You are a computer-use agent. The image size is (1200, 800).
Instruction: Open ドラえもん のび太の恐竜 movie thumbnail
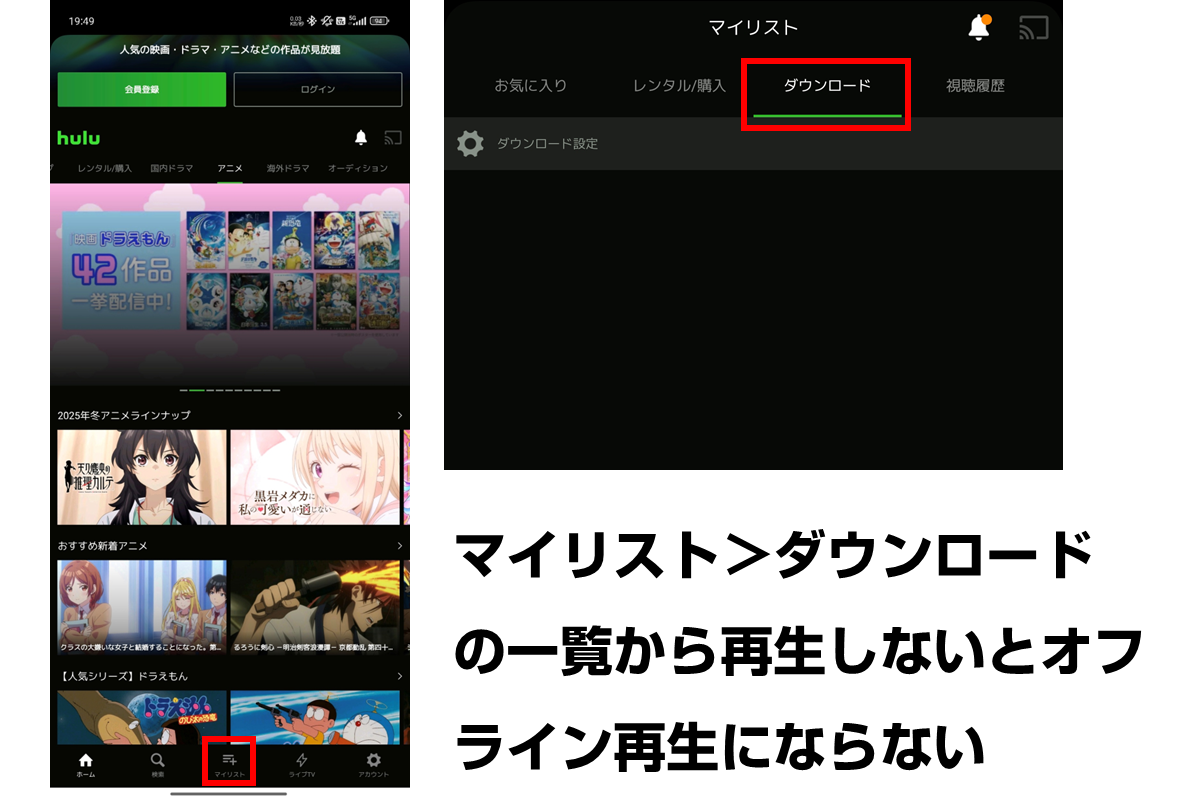[142, 717]
